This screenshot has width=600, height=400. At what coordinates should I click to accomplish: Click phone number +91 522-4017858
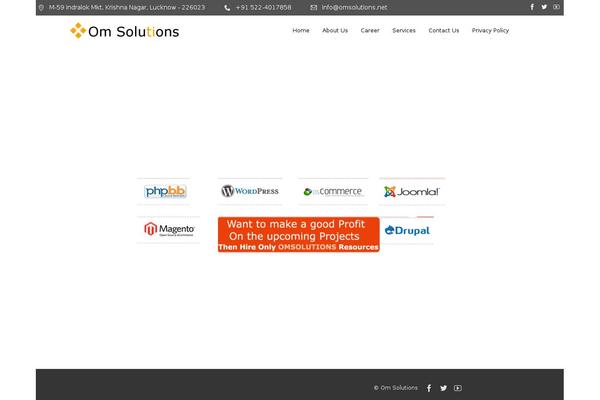point(263,7)
